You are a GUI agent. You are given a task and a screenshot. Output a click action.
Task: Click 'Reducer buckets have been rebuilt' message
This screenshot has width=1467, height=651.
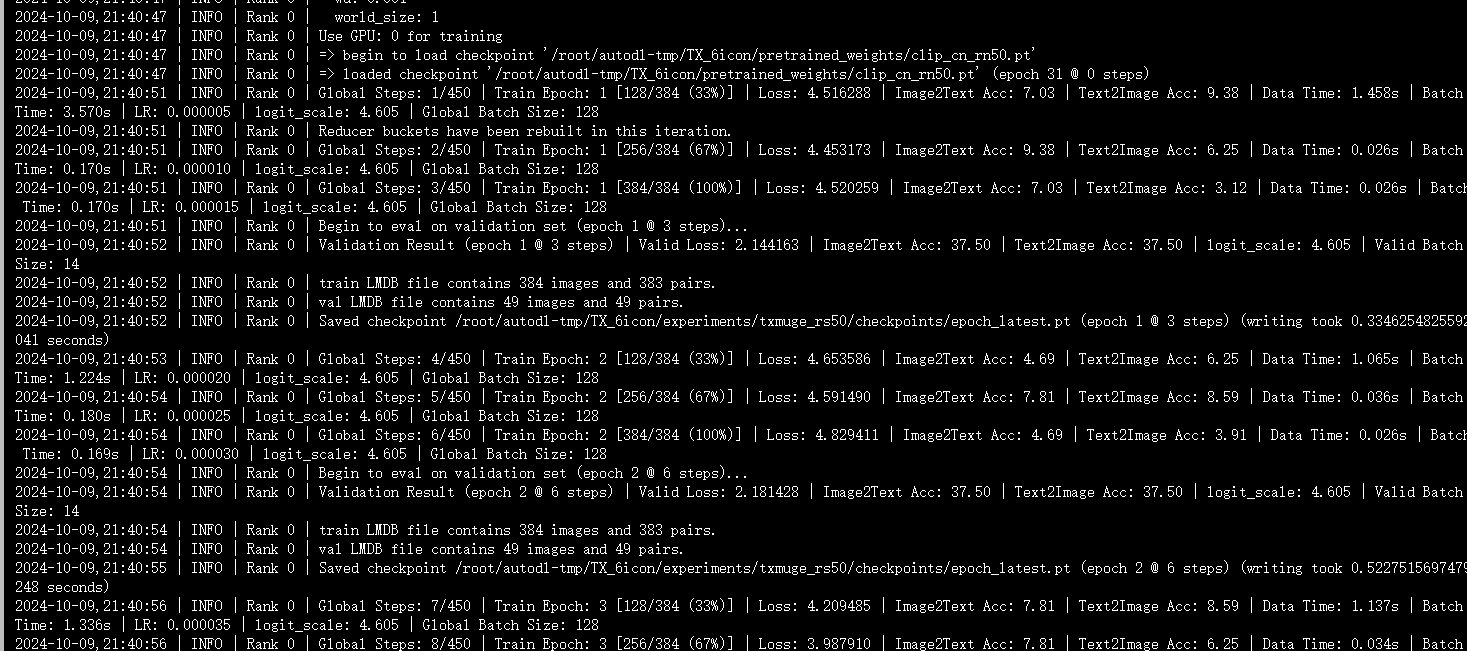point(525,131)
